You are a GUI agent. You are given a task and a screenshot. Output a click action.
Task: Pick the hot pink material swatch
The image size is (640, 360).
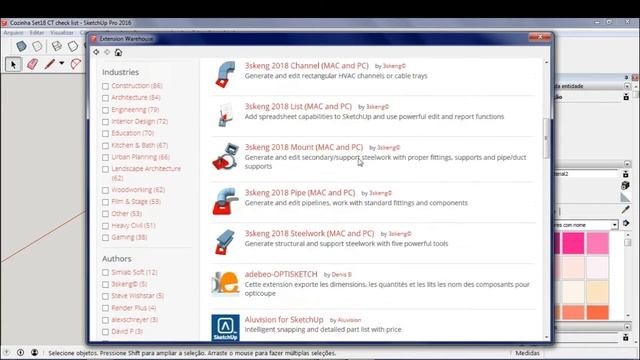point(573,243)
